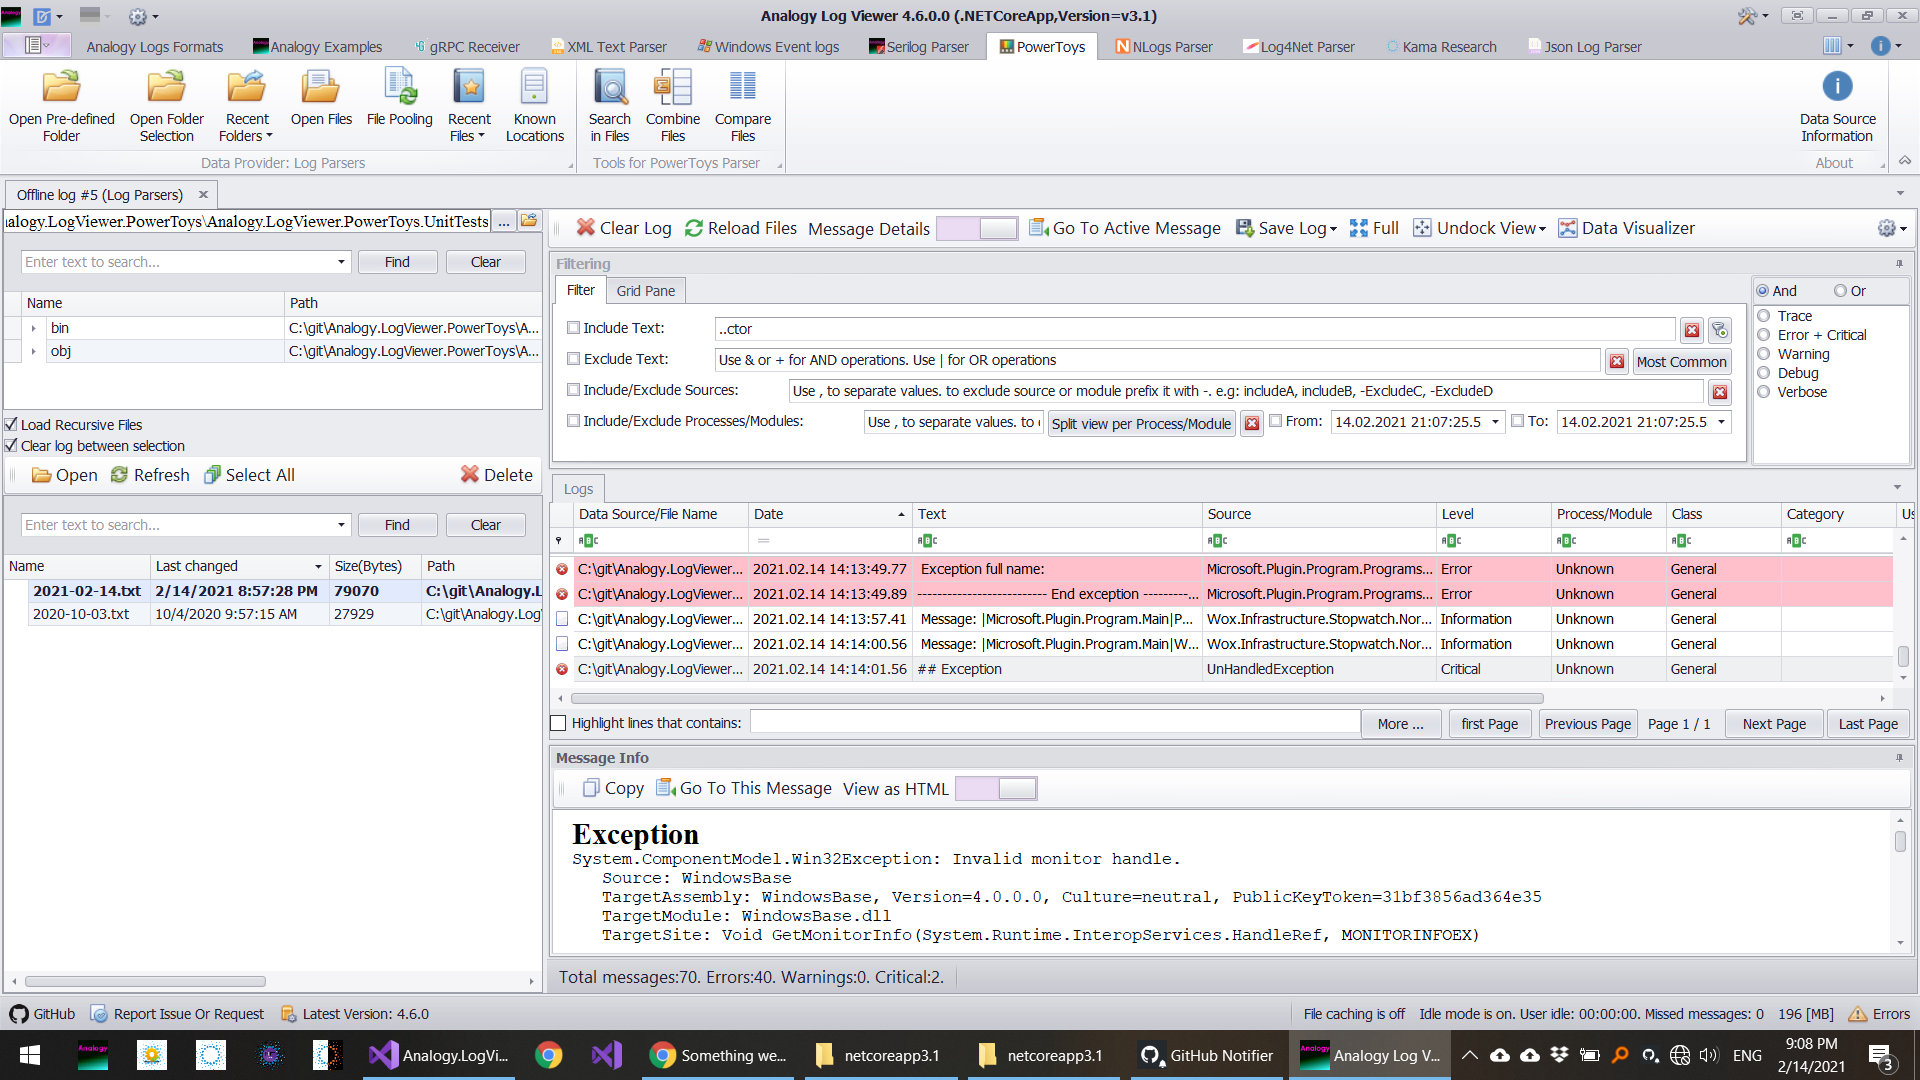Show Data Source Information
Screen dimensions: 1920x1080
point(1837,106)
